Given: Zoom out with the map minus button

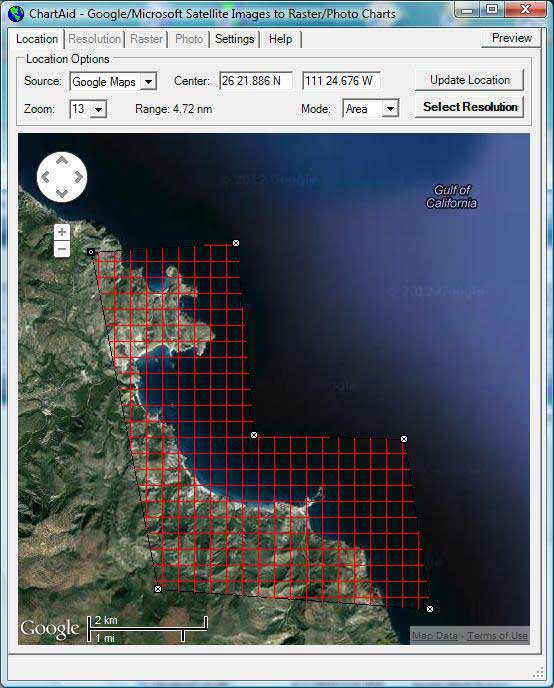Looking at the screenshot, I should pos(62,249).
